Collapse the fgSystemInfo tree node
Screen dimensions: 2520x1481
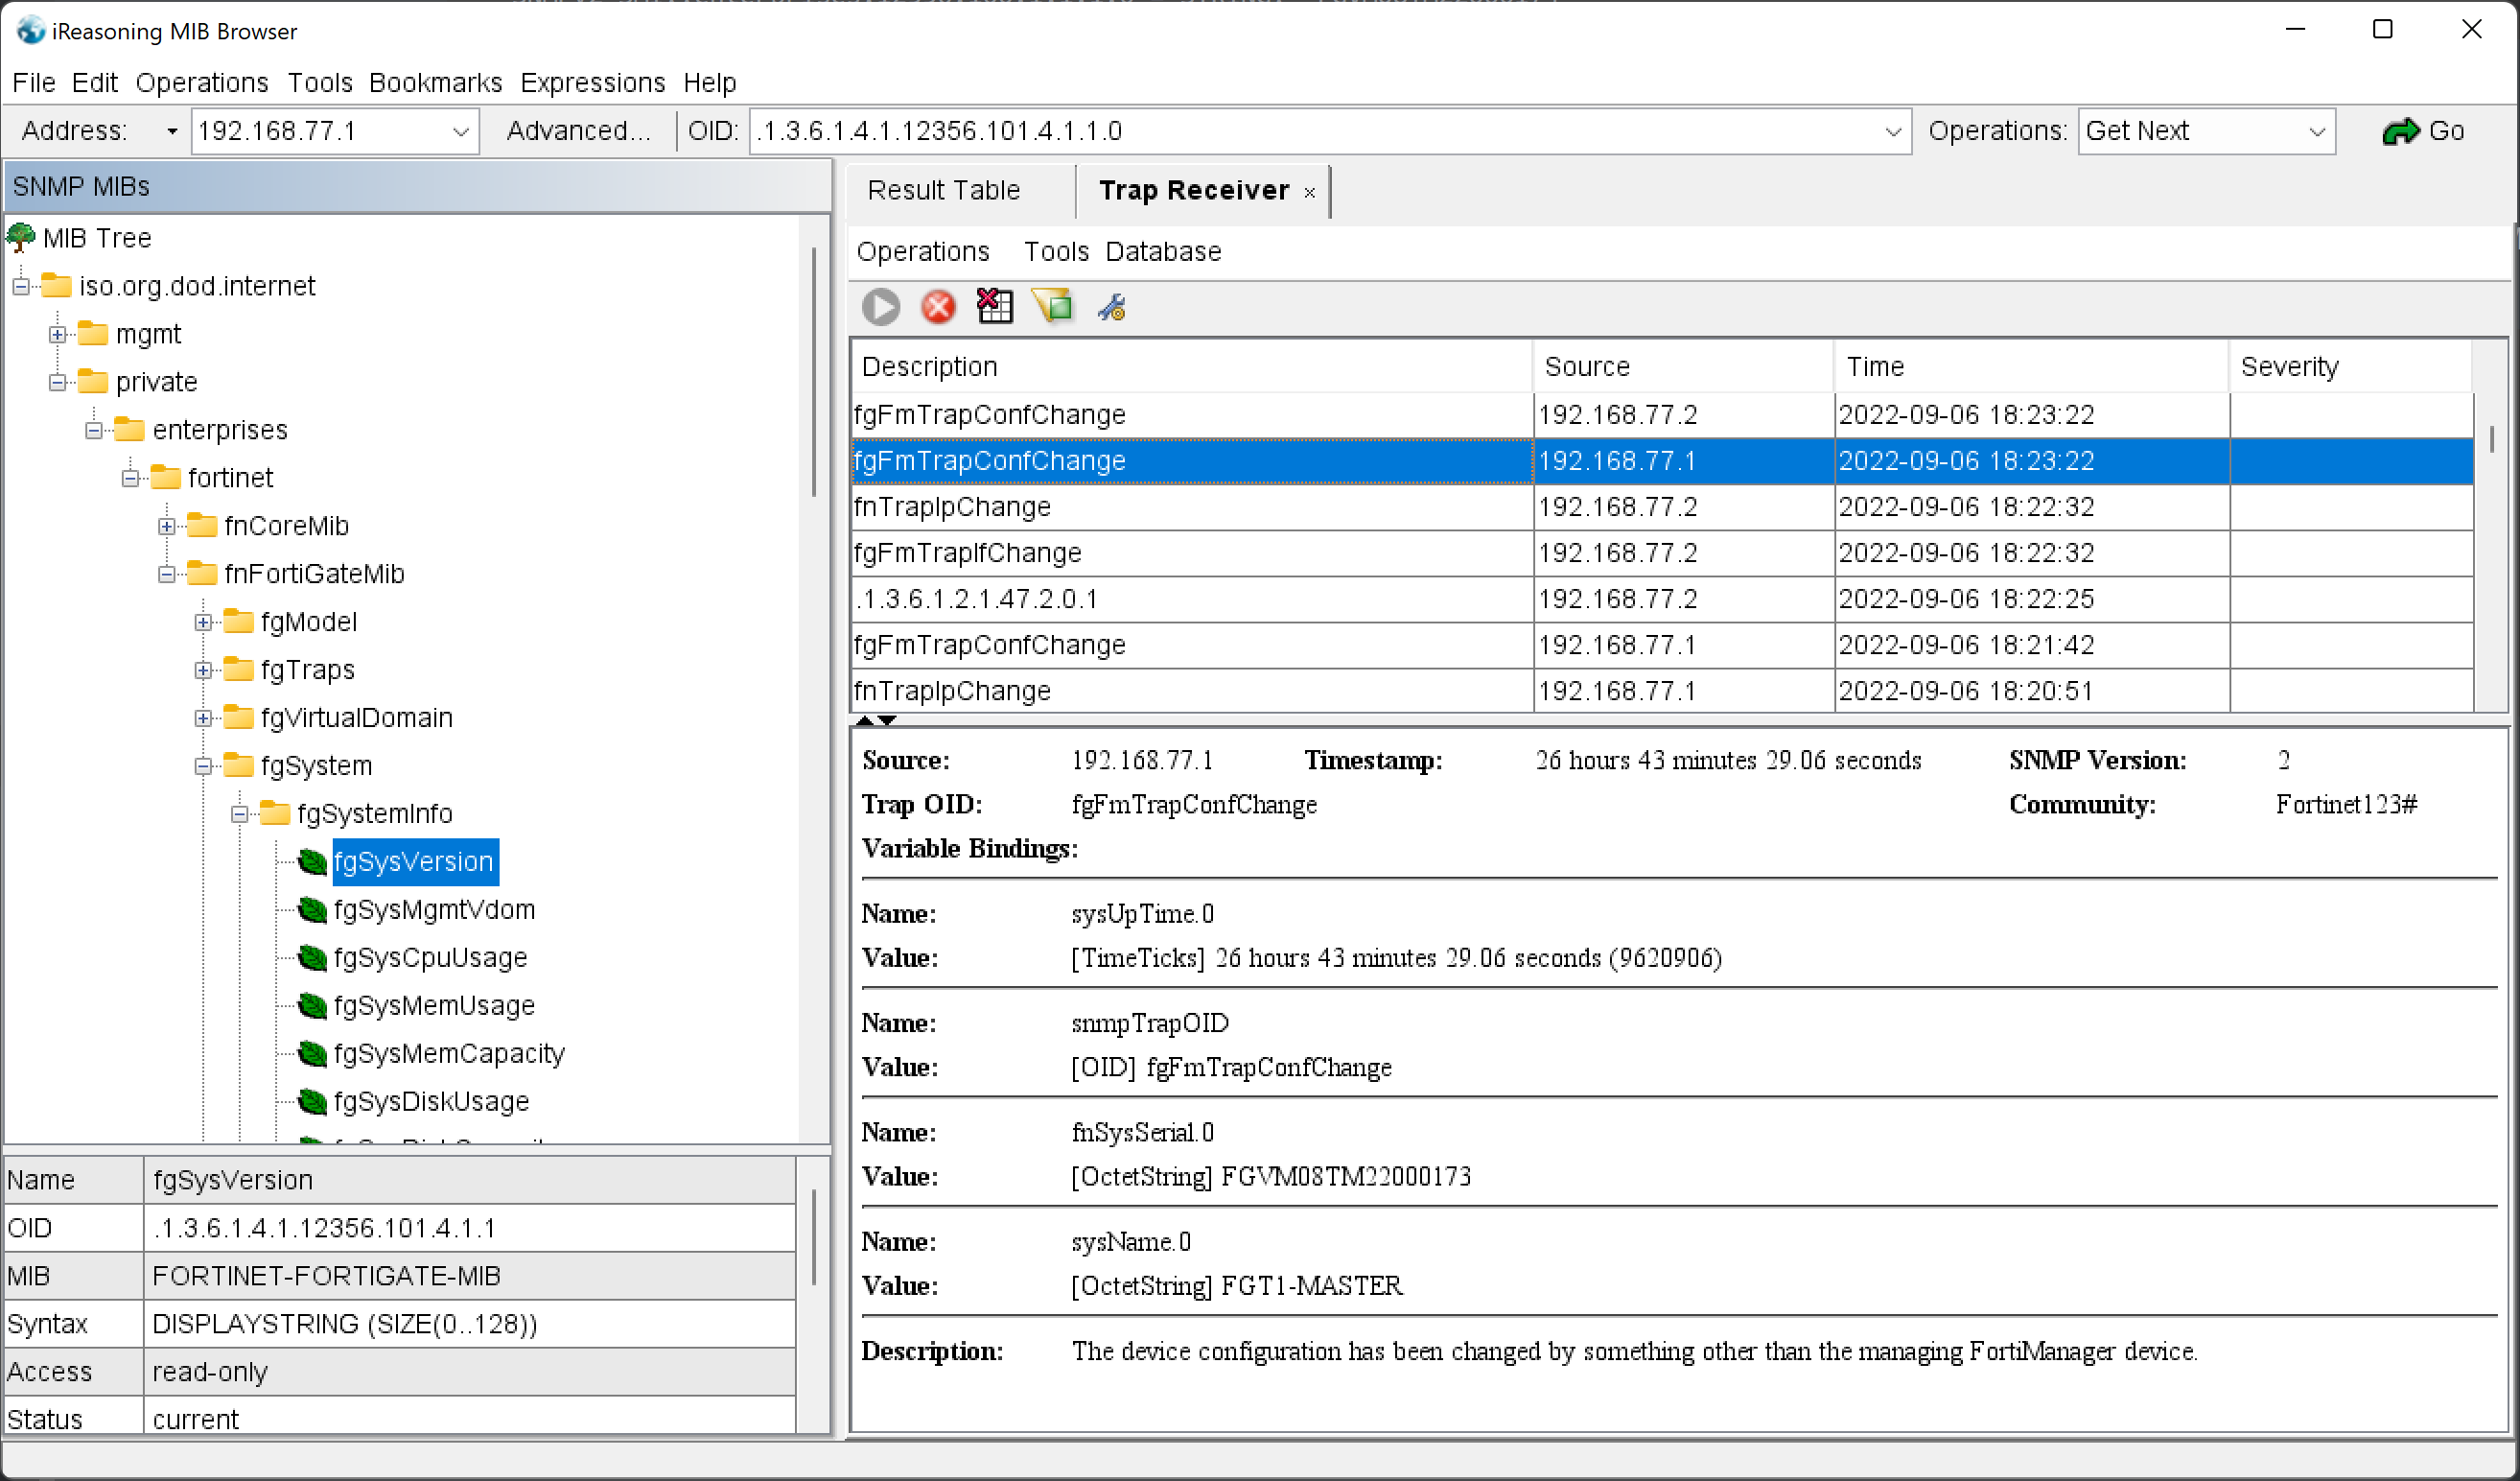point(239,814)
